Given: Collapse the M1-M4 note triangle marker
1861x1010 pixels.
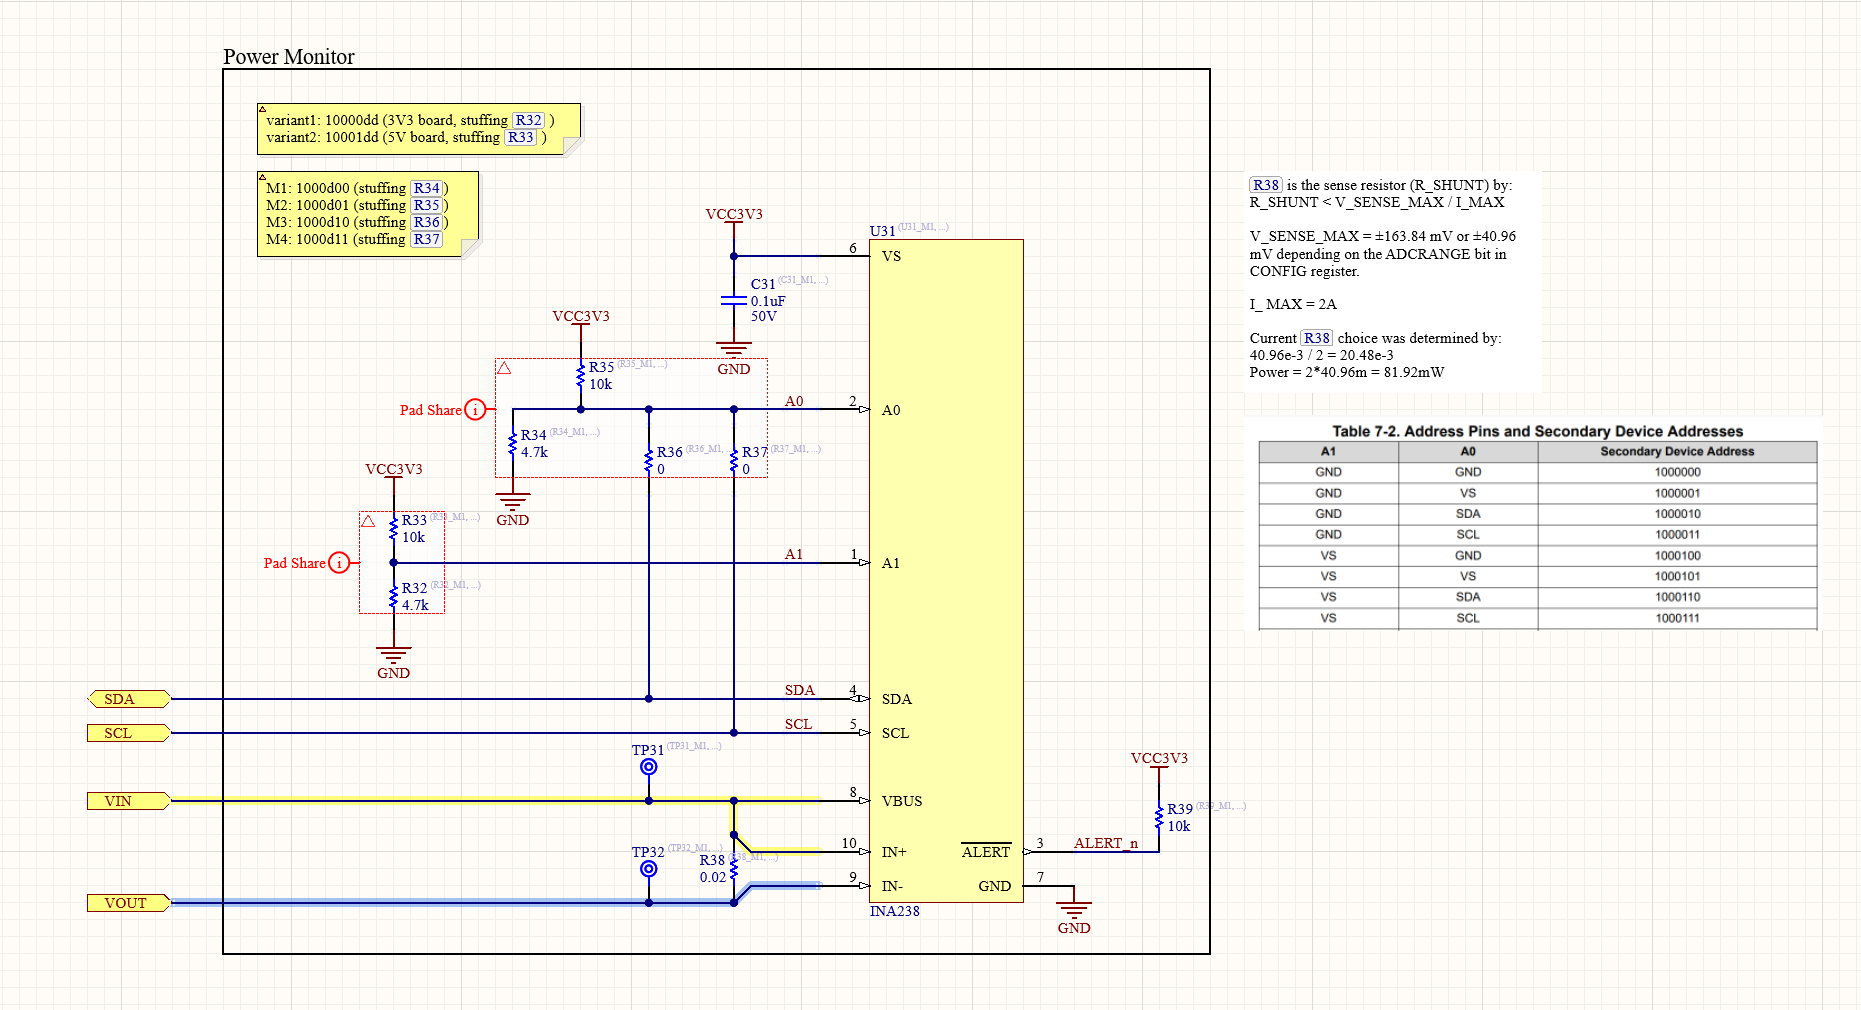Looking at the screenshot, I should [x=262, y=176].
